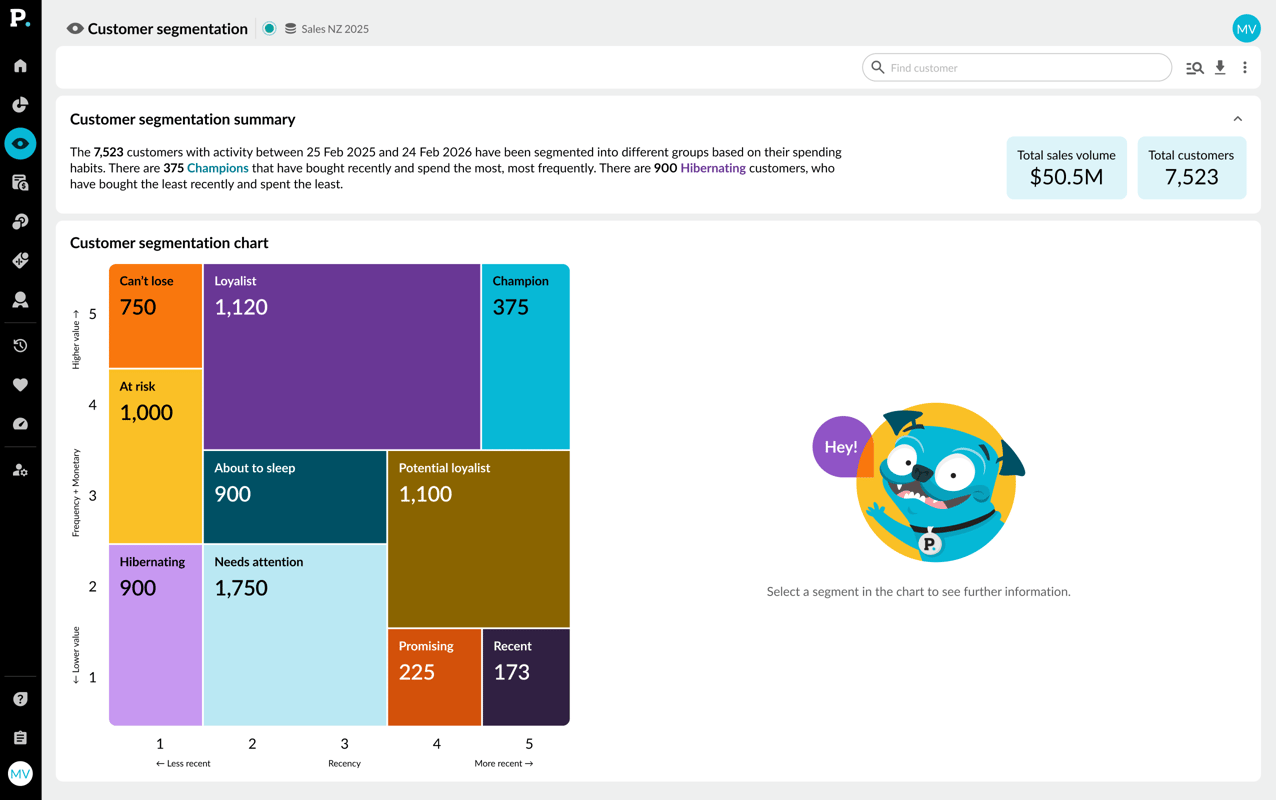This screenshot has width=1276, height=800.
Task: Toggle the data connection indicator beside Sales NZ 2025
Action: tap(268, 29)
